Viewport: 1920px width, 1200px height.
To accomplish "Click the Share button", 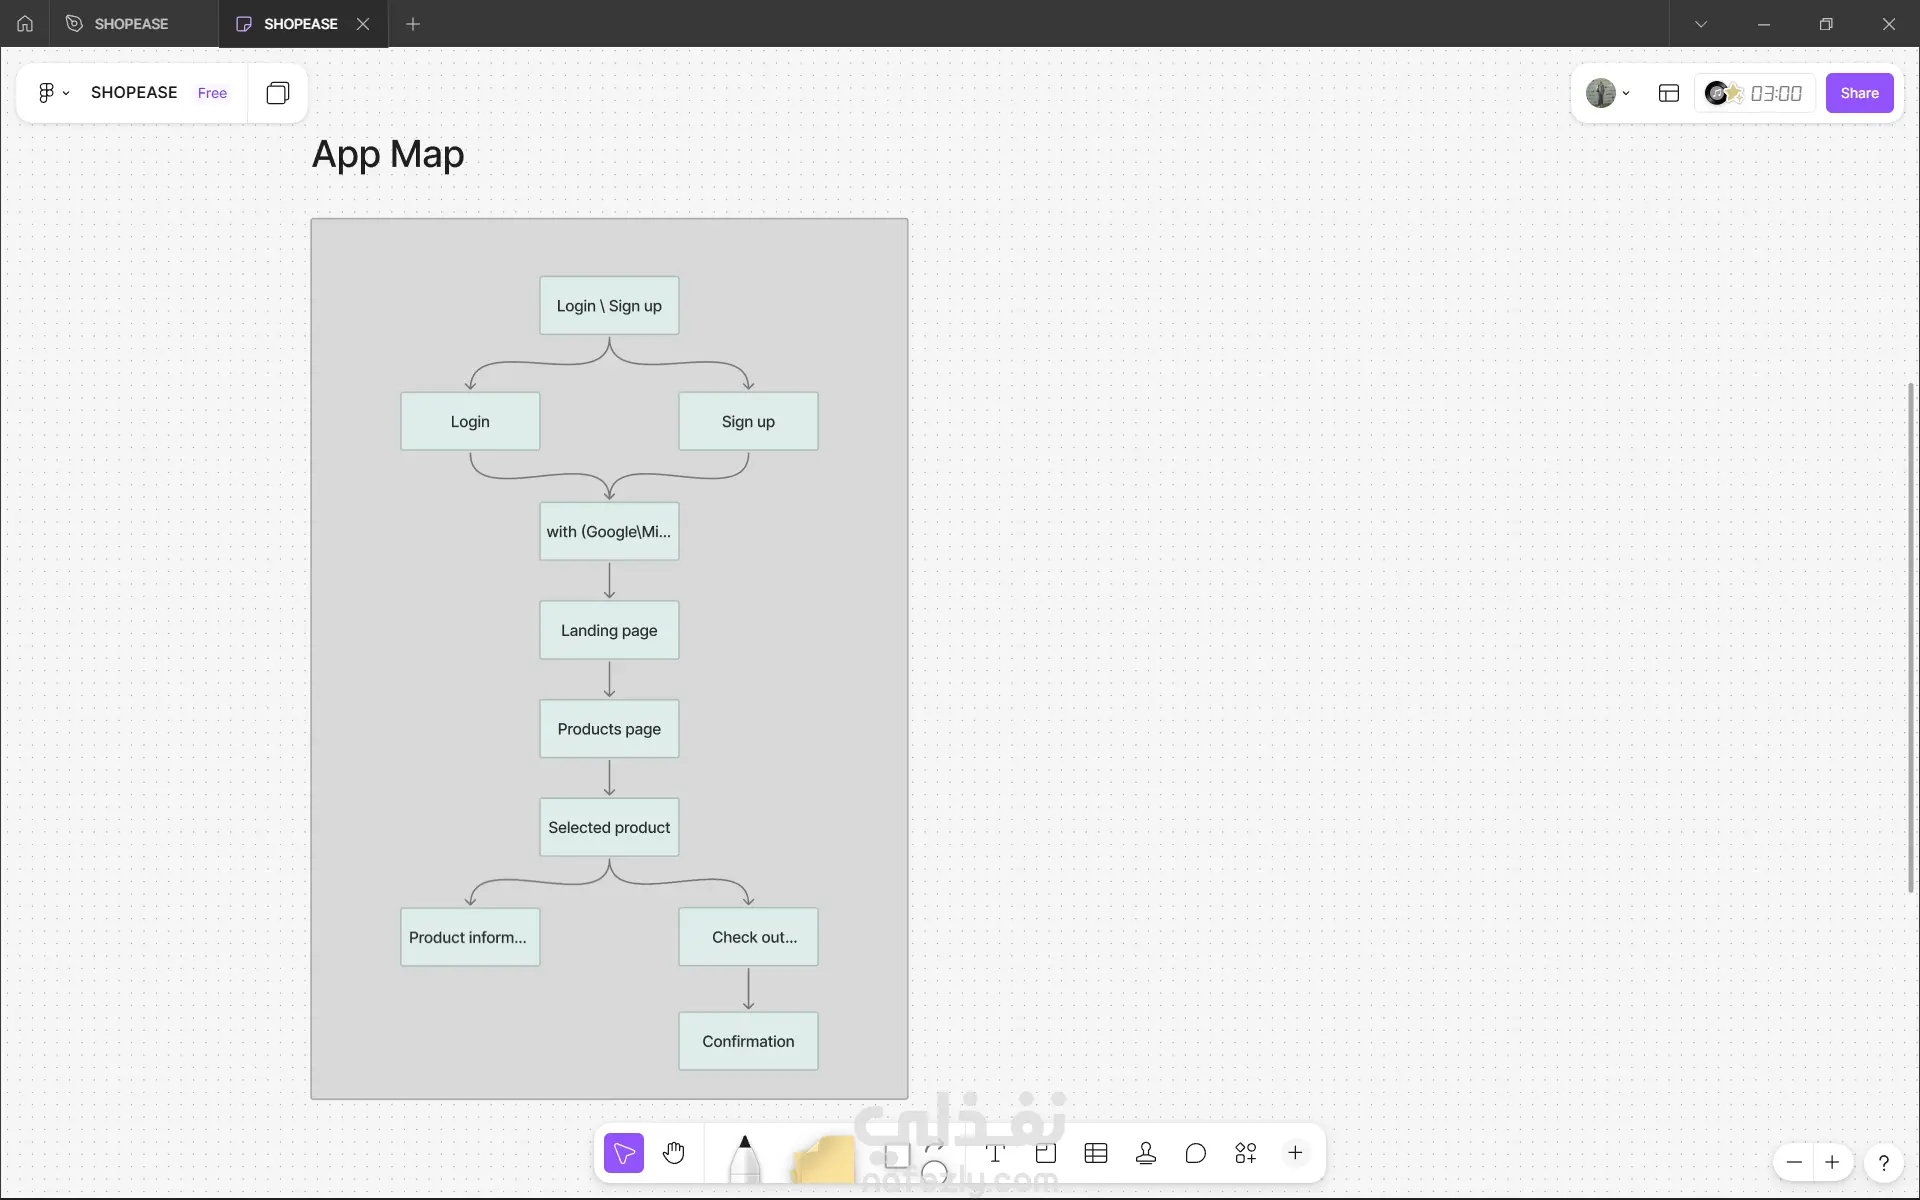I will [x=1859, y=93].
